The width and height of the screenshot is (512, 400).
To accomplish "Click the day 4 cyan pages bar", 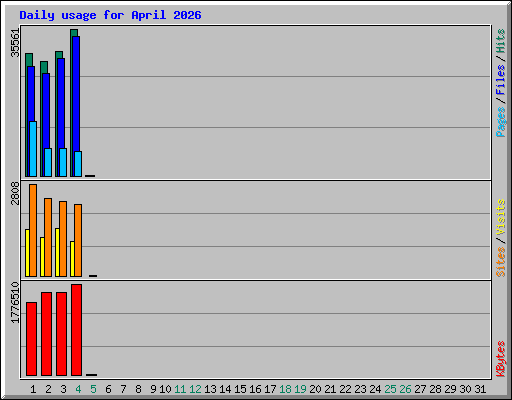I will point(78,164).
